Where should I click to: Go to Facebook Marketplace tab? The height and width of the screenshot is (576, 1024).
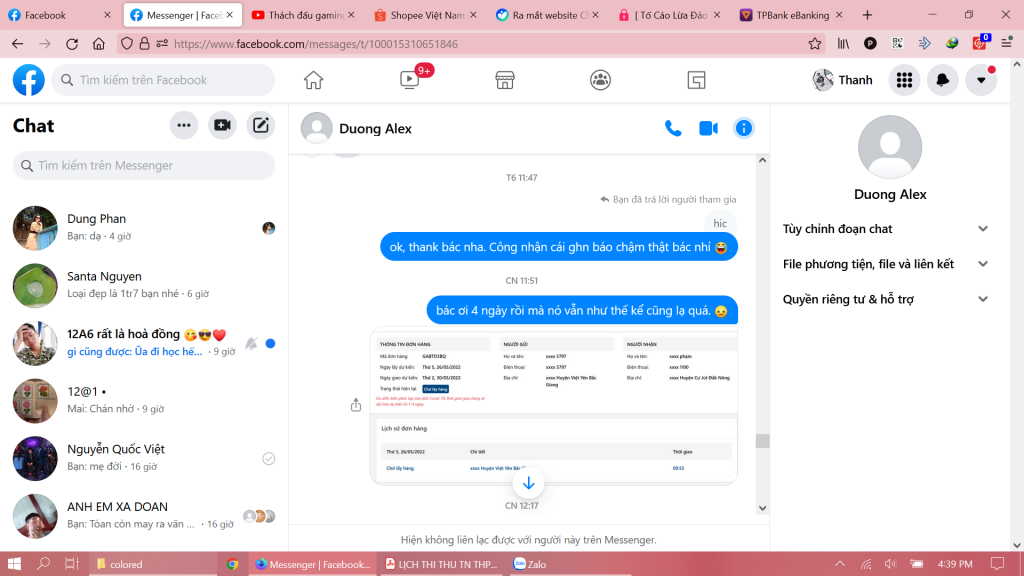505,80
